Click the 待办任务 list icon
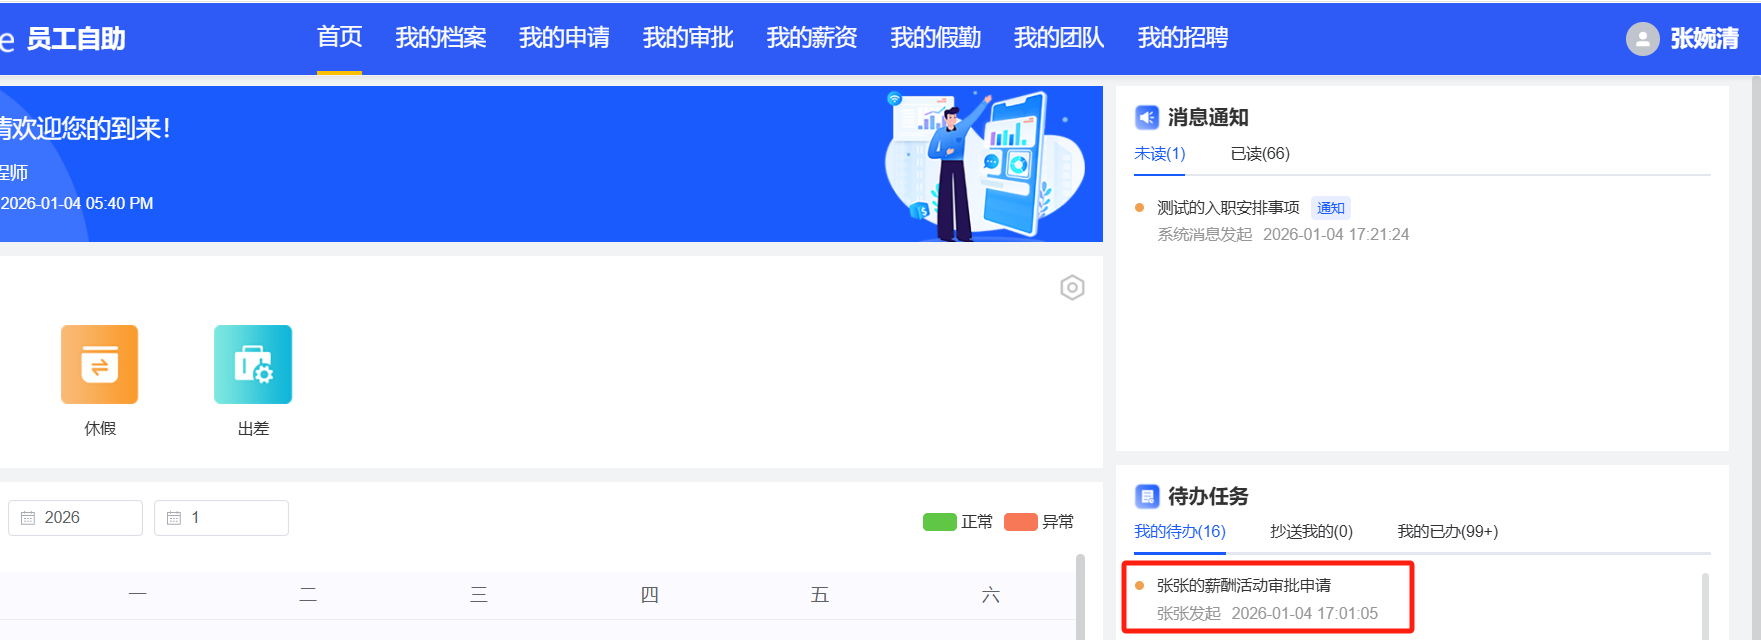The height and width of the screenshot is (640, 1761). point(1147,496)
